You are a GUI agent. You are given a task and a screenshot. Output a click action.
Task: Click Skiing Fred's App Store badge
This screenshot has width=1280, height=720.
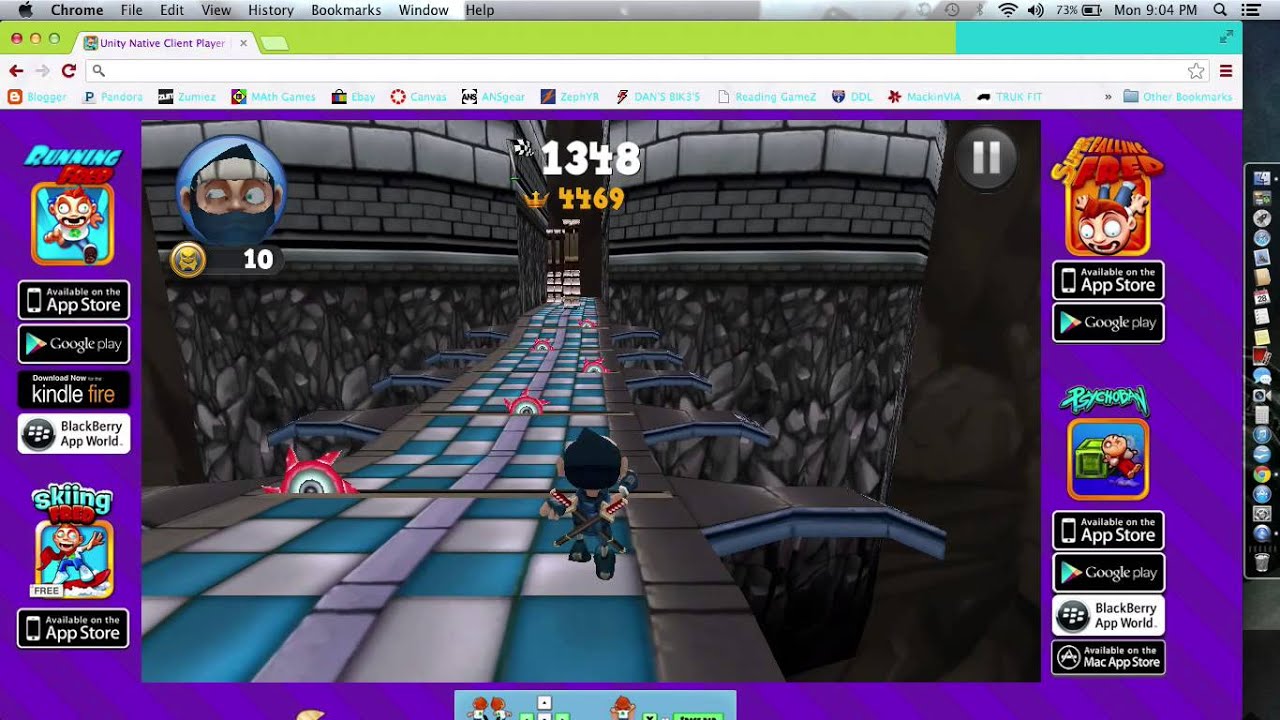(73, 628)
